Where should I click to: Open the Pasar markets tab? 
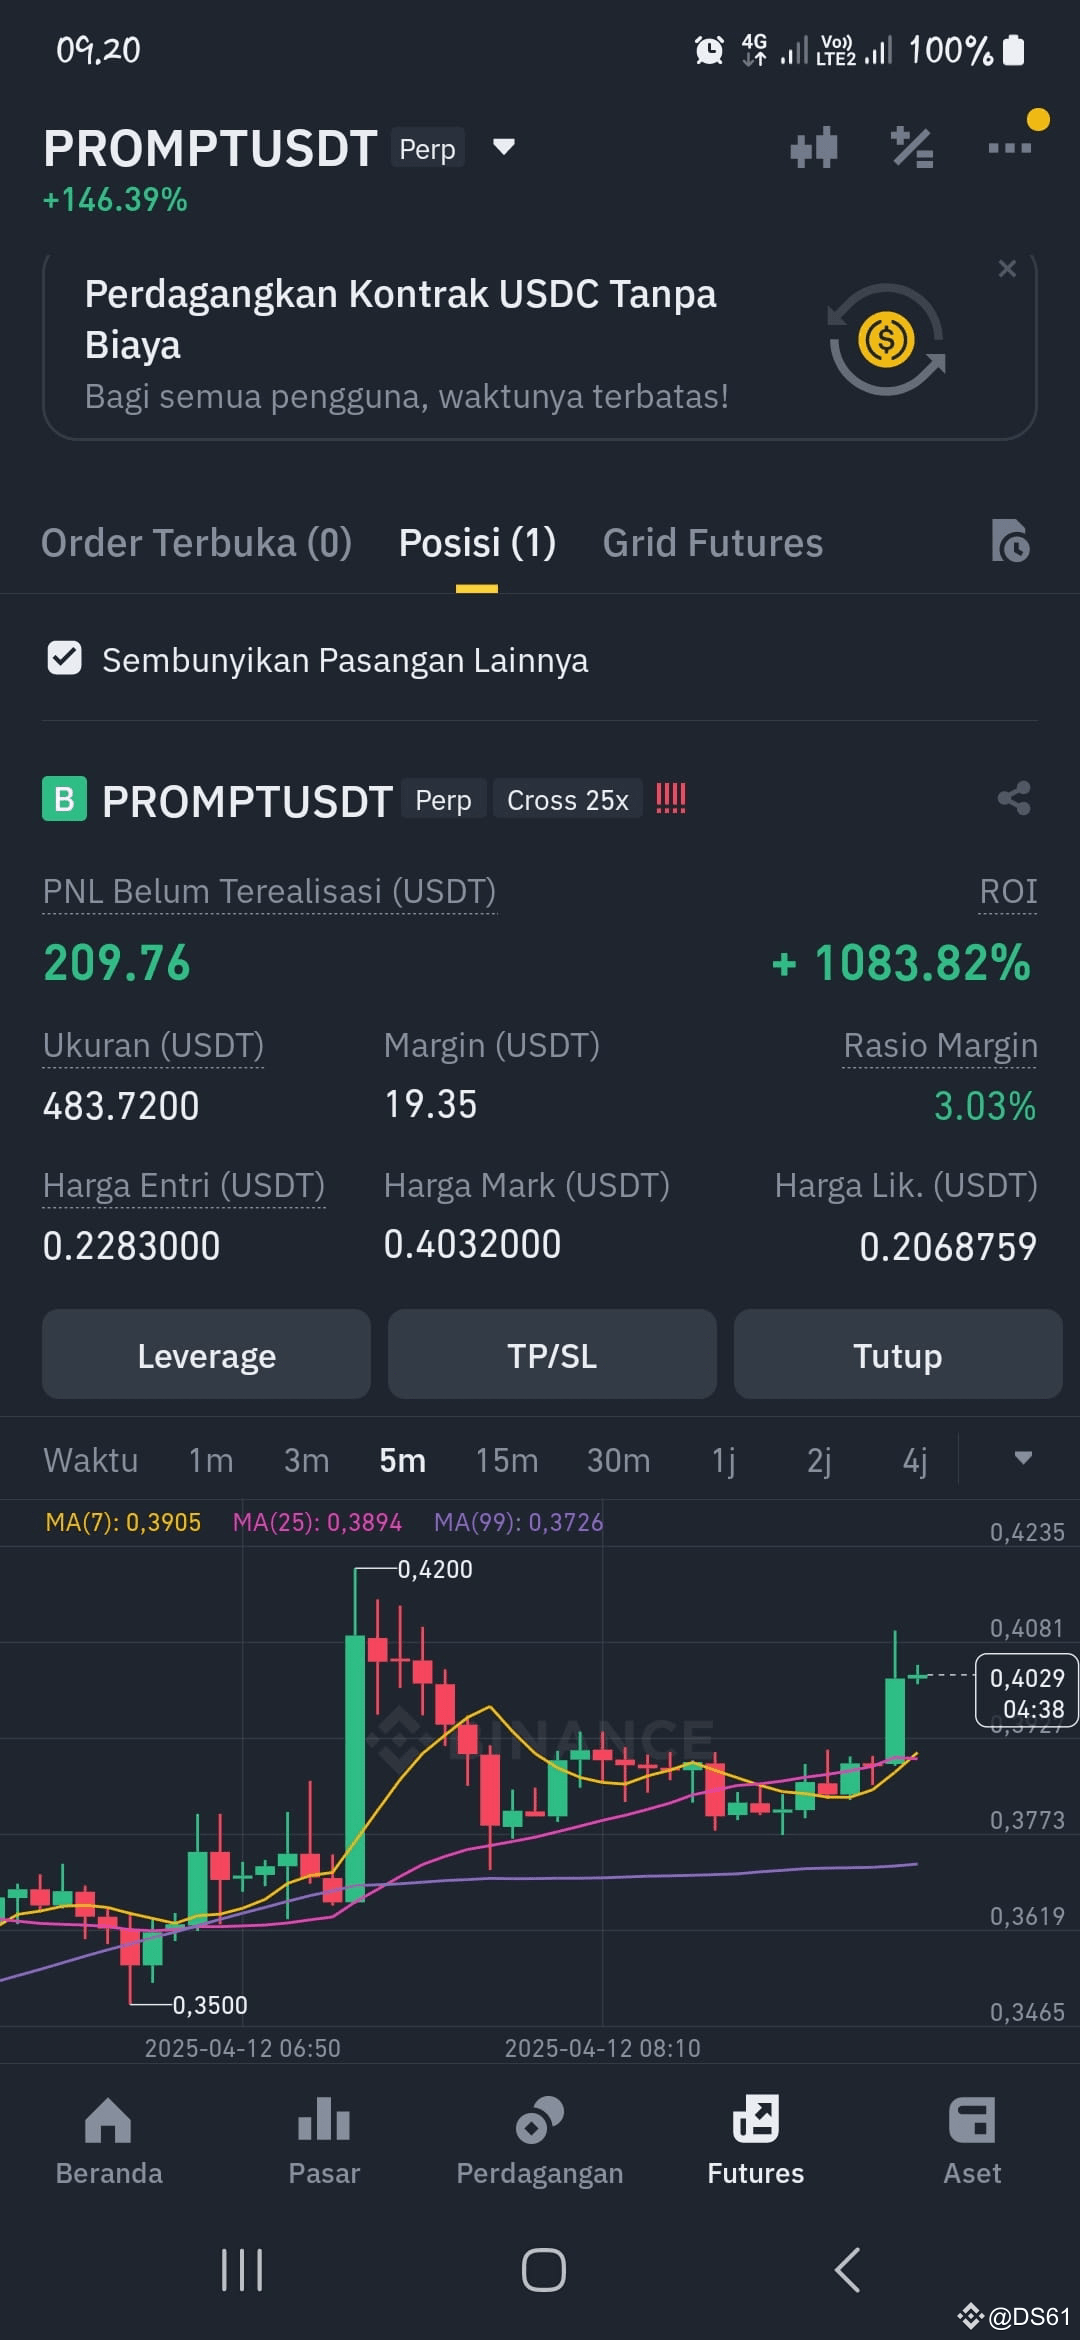(x=324, y=2140)
